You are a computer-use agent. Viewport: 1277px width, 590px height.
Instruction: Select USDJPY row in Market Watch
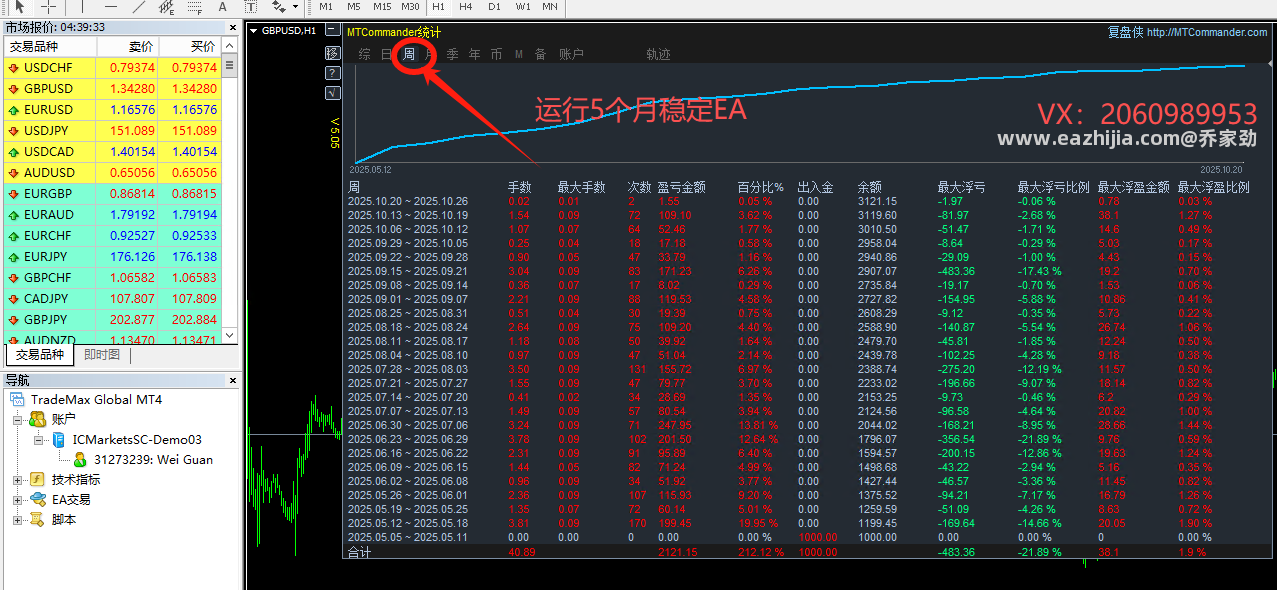(x=111, y=131)
